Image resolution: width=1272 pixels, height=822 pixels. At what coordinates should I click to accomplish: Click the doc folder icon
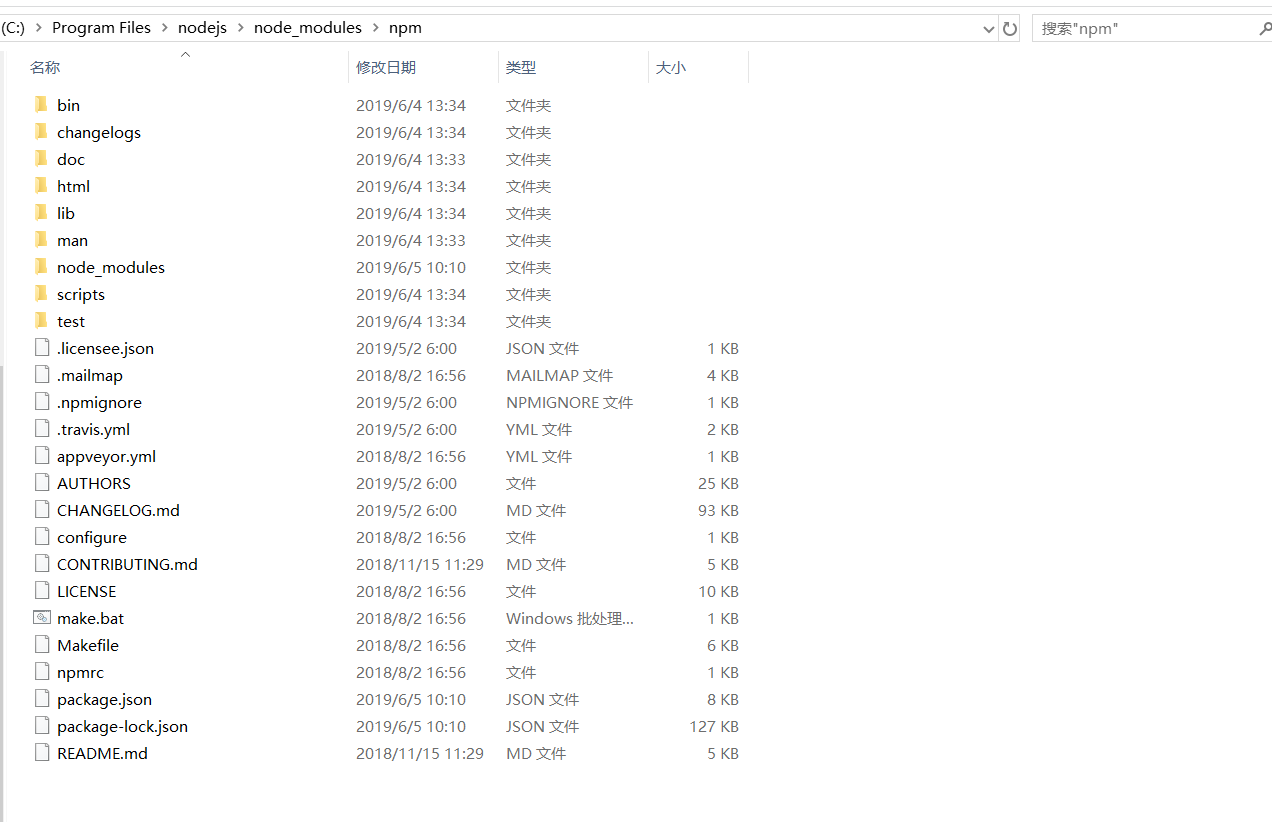pyautogui.click(x=41, y=159)
